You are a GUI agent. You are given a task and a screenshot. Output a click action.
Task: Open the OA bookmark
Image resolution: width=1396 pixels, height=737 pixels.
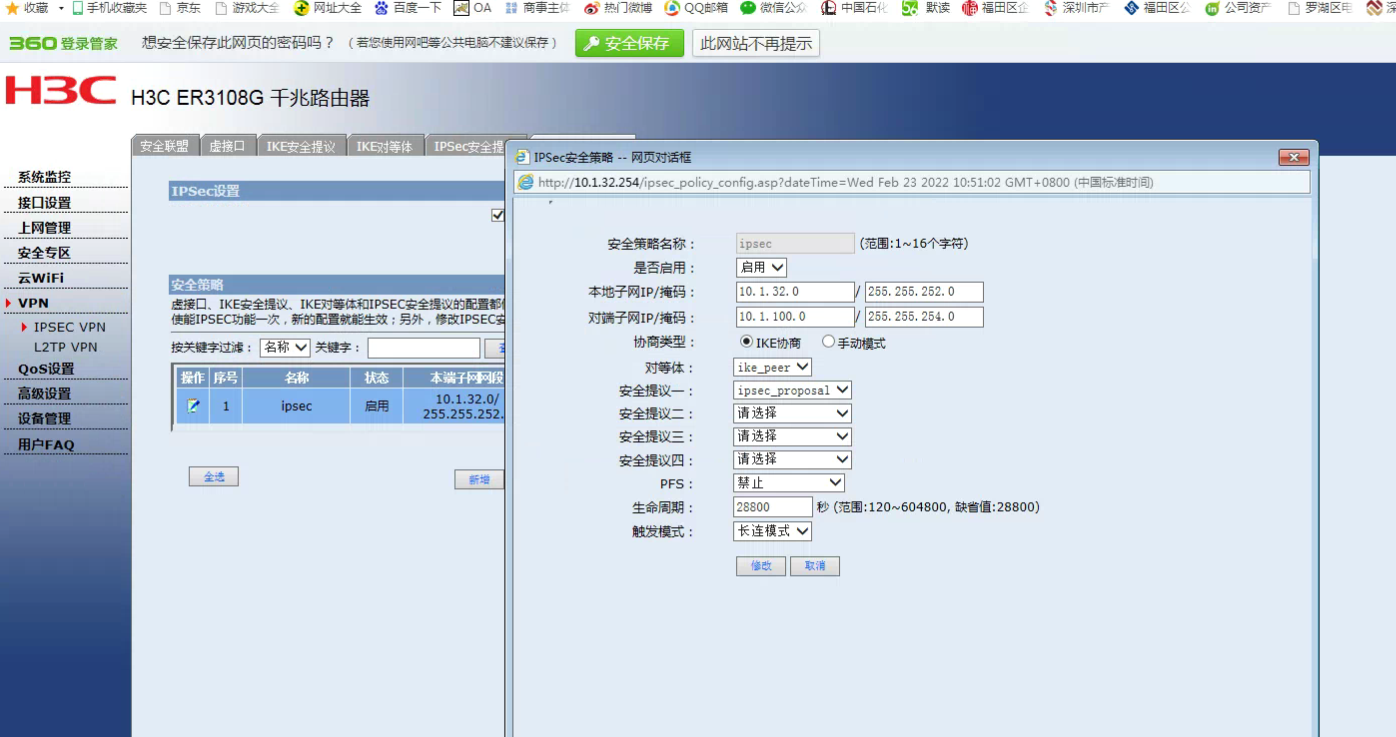pos(473,8)
